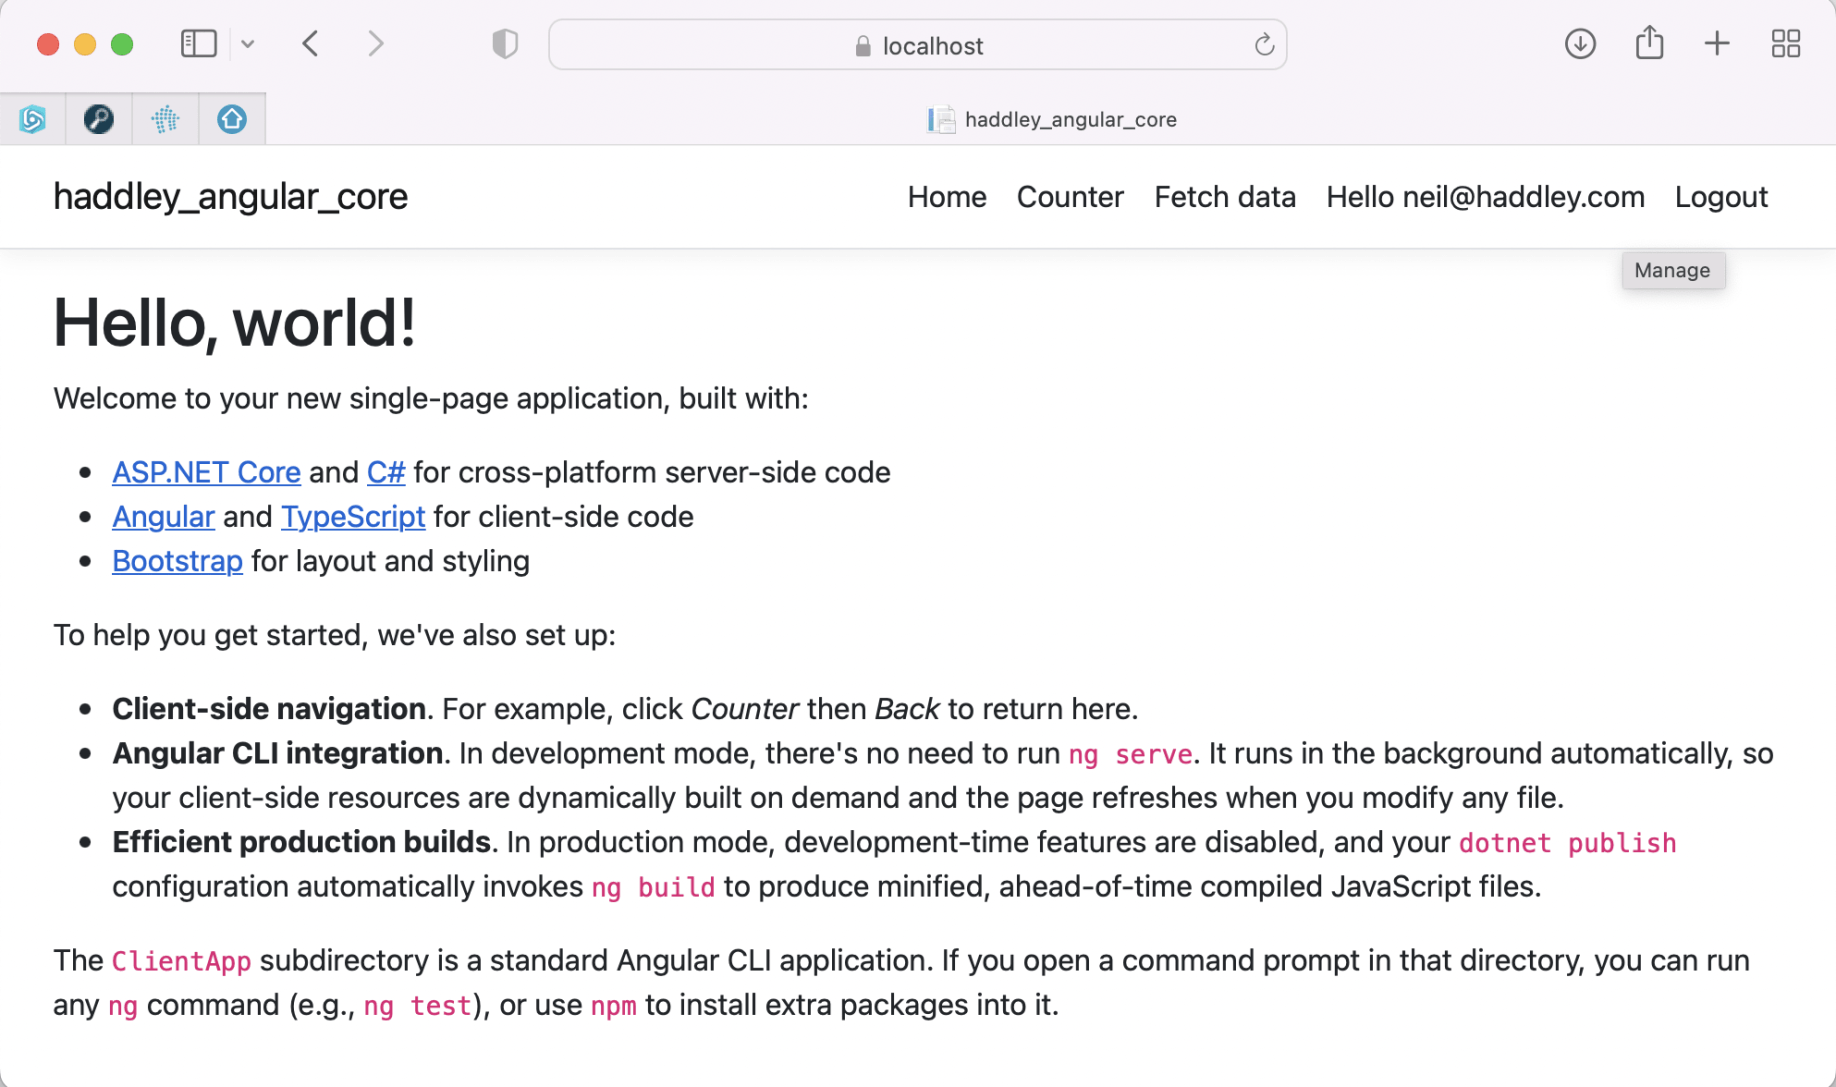
Task: Open a new tab with the plus button
Action: [x=1717, y=44]
